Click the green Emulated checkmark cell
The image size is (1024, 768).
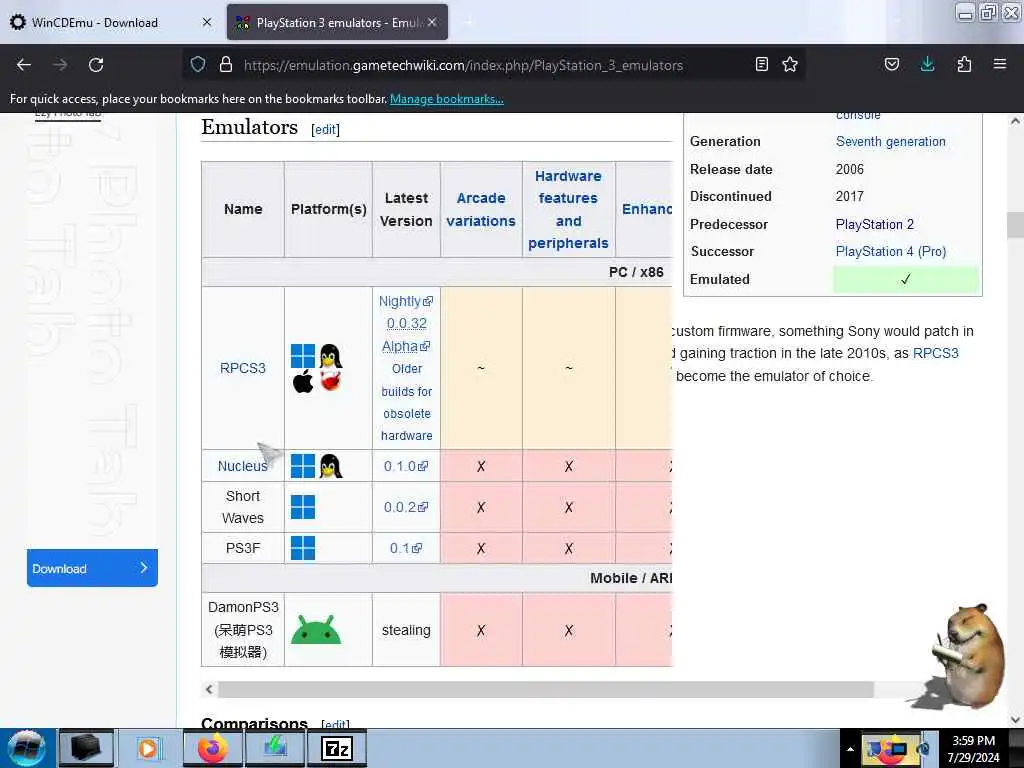[x=906, y=280]
